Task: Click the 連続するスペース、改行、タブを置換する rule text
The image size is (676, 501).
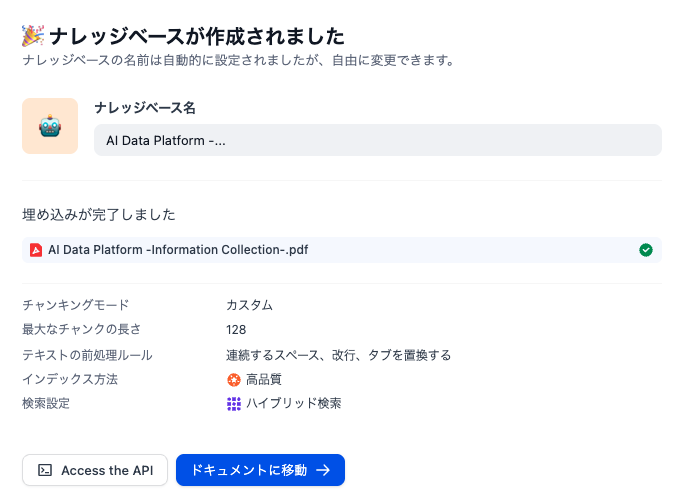Action: point(338,354)
